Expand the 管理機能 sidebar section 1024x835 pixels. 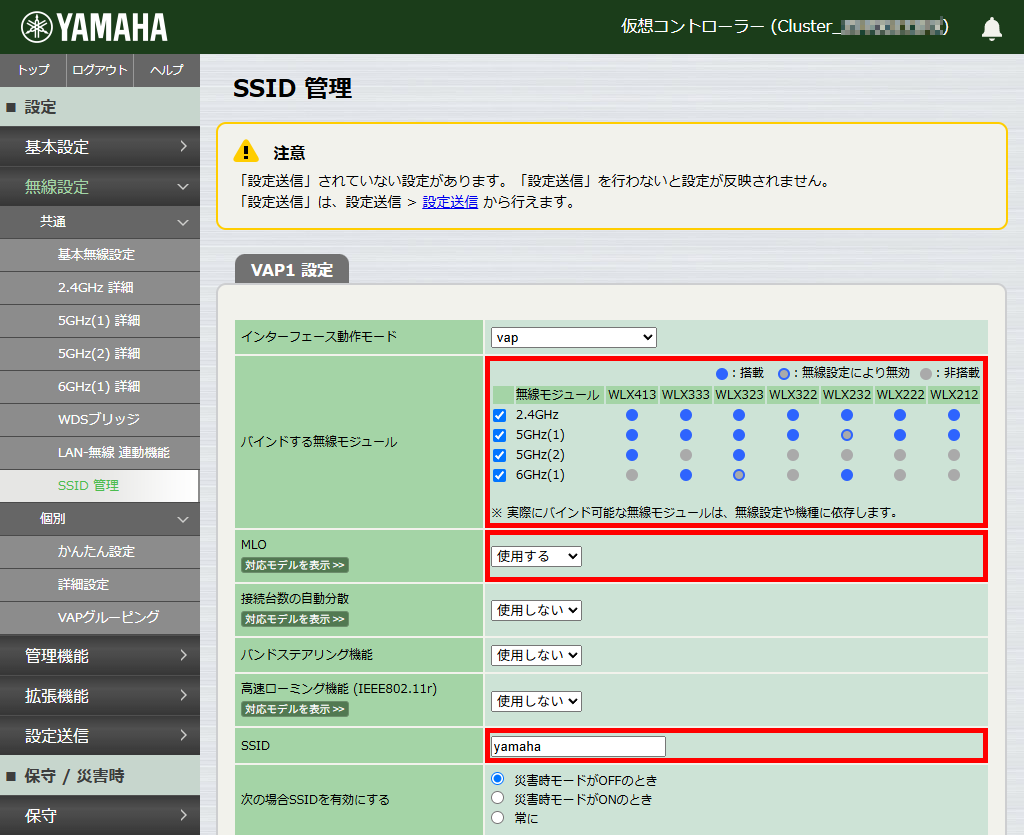100,656
